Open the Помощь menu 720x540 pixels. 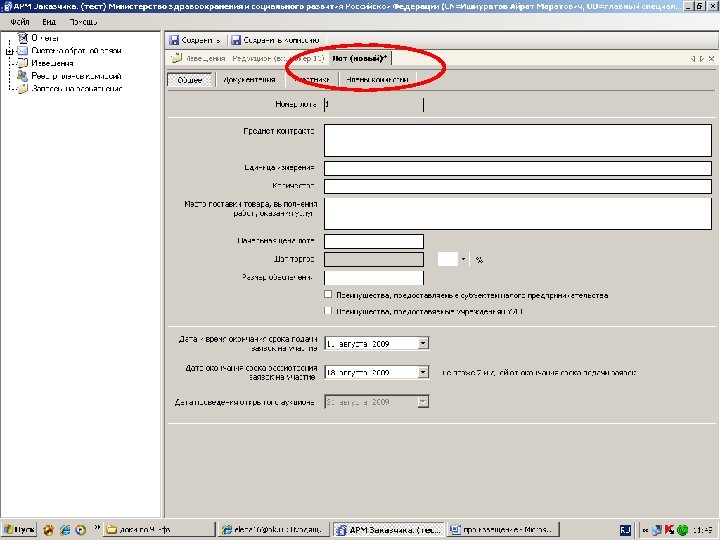pyautogui.click(x=83, y=22)
